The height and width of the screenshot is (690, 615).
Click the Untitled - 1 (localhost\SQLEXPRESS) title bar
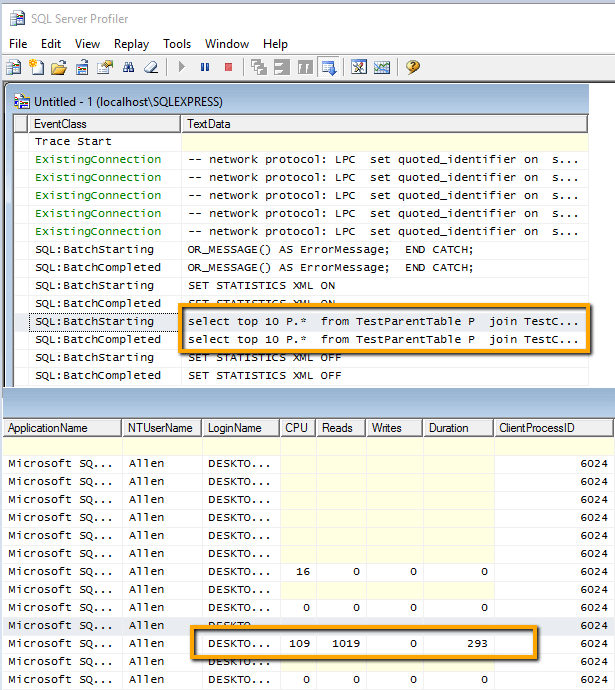pyautogui.click(x=297, y=102)
